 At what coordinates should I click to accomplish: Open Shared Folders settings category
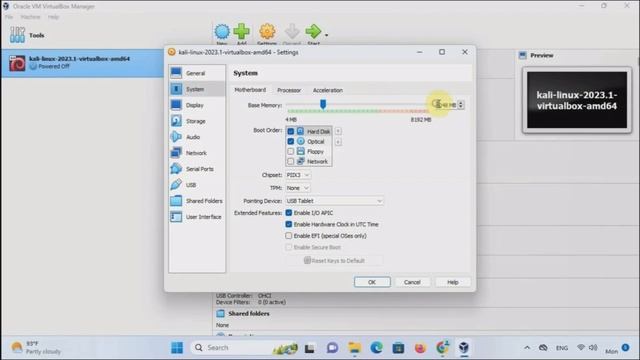(197, 201)
